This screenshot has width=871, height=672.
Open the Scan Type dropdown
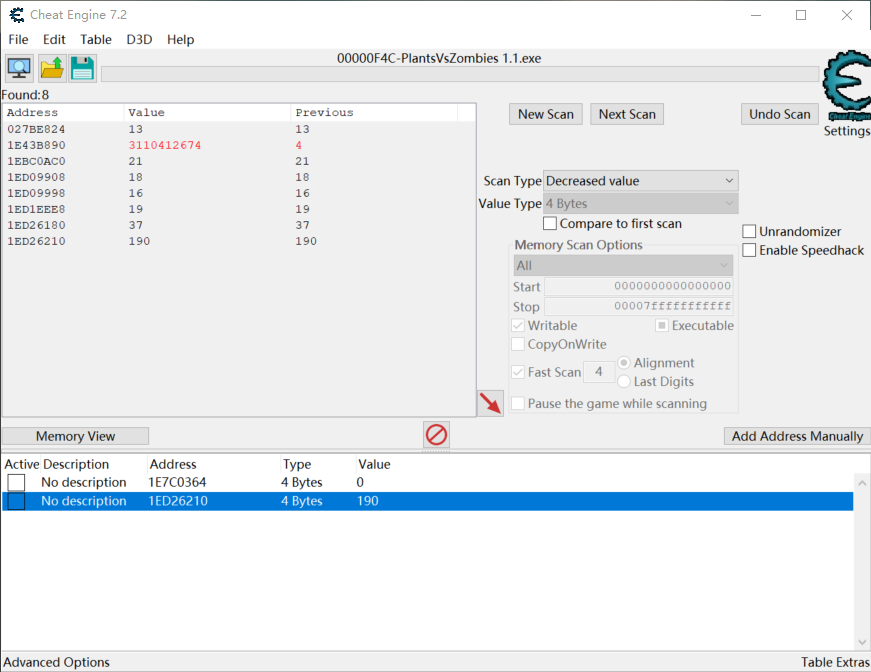640,181
